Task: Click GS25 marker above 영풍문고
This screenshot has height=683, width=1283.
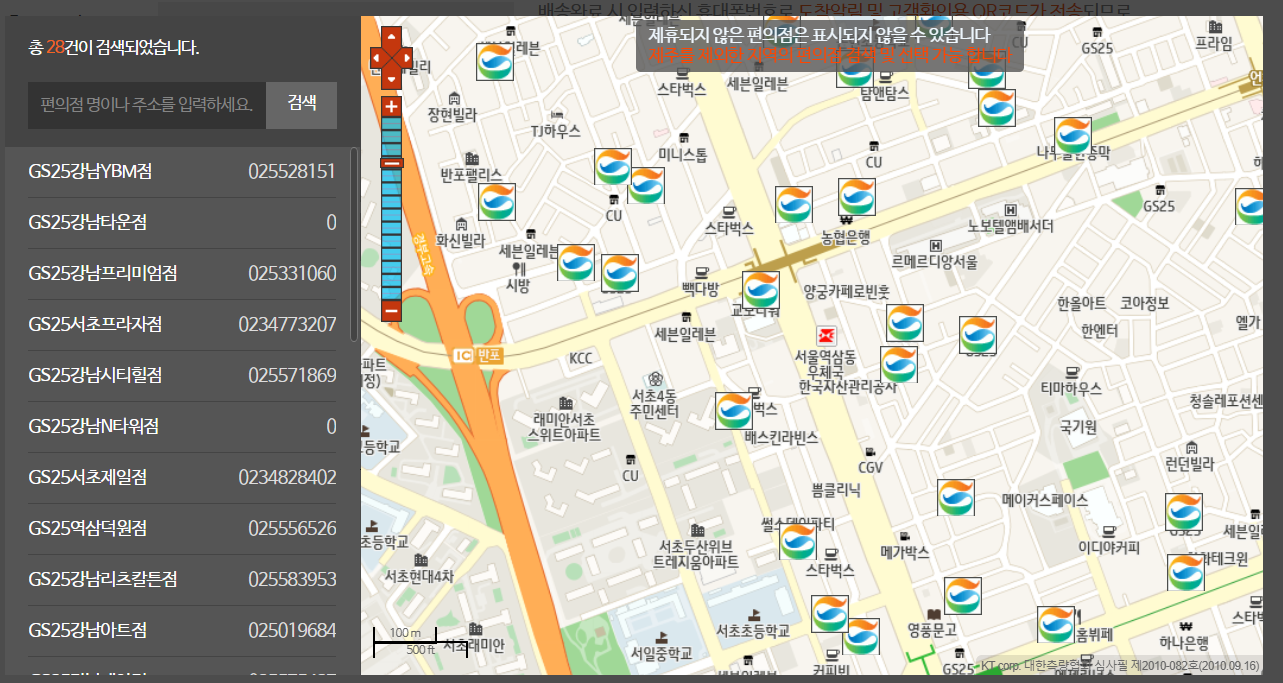Action: [963, 595]
